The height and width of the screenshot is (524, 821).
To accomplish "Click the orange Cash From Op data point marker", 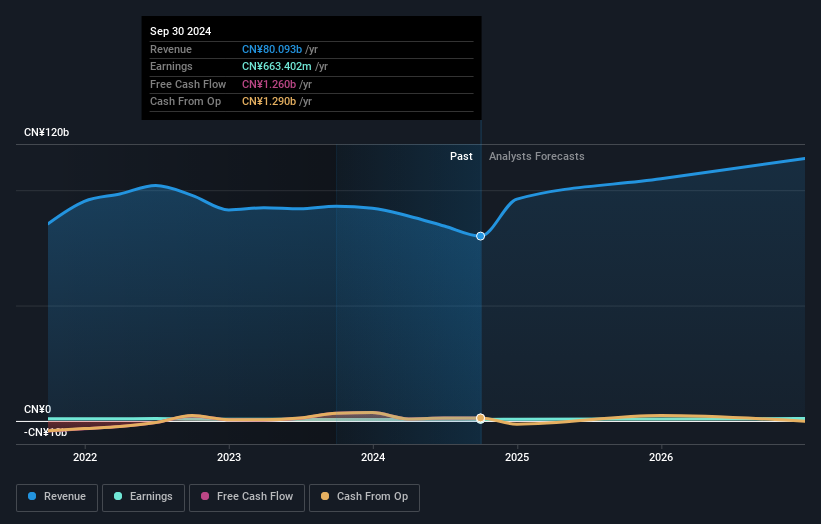I will [480, 418].
